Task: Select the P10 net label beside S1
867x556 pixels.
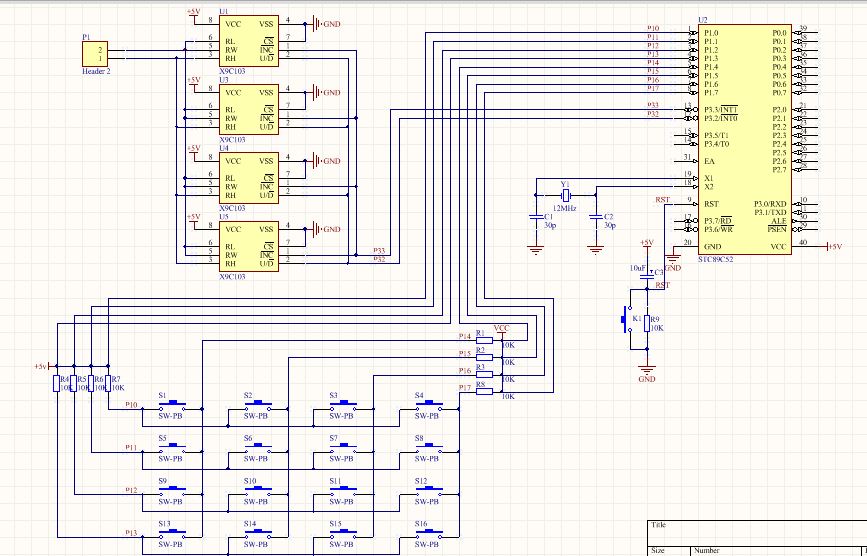Action: point(132,405)
